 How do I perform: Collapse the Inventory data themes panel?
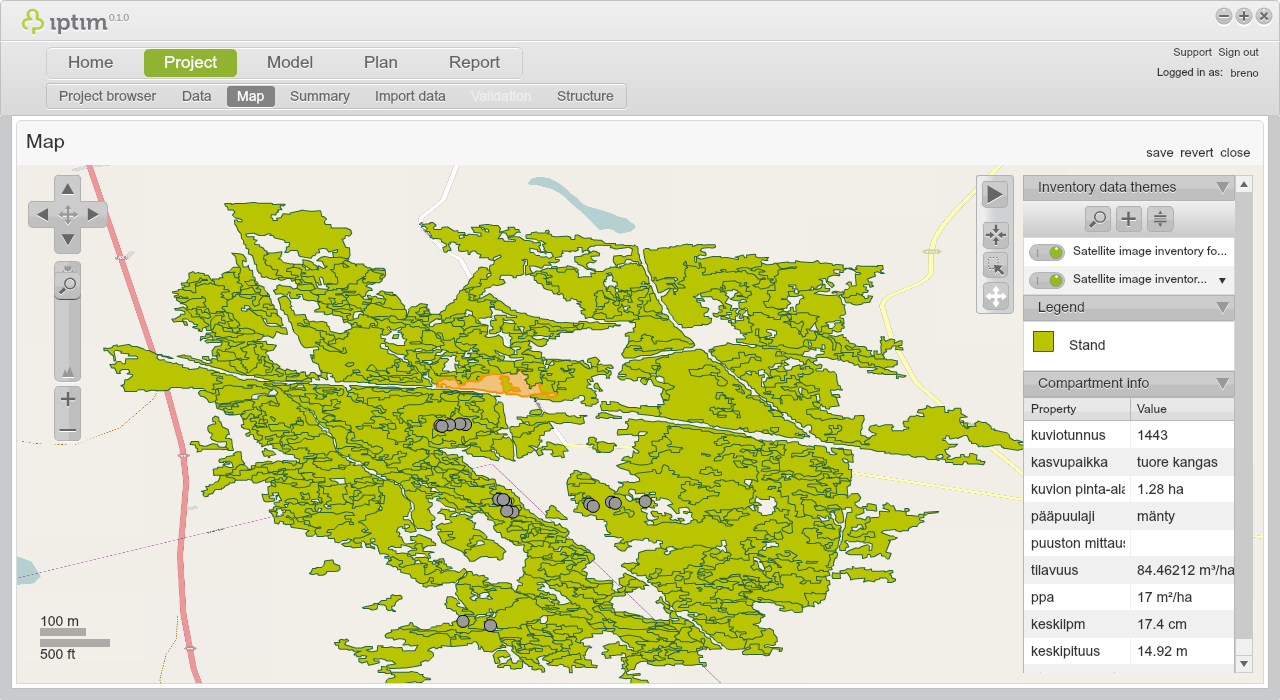click(1222, 187)
